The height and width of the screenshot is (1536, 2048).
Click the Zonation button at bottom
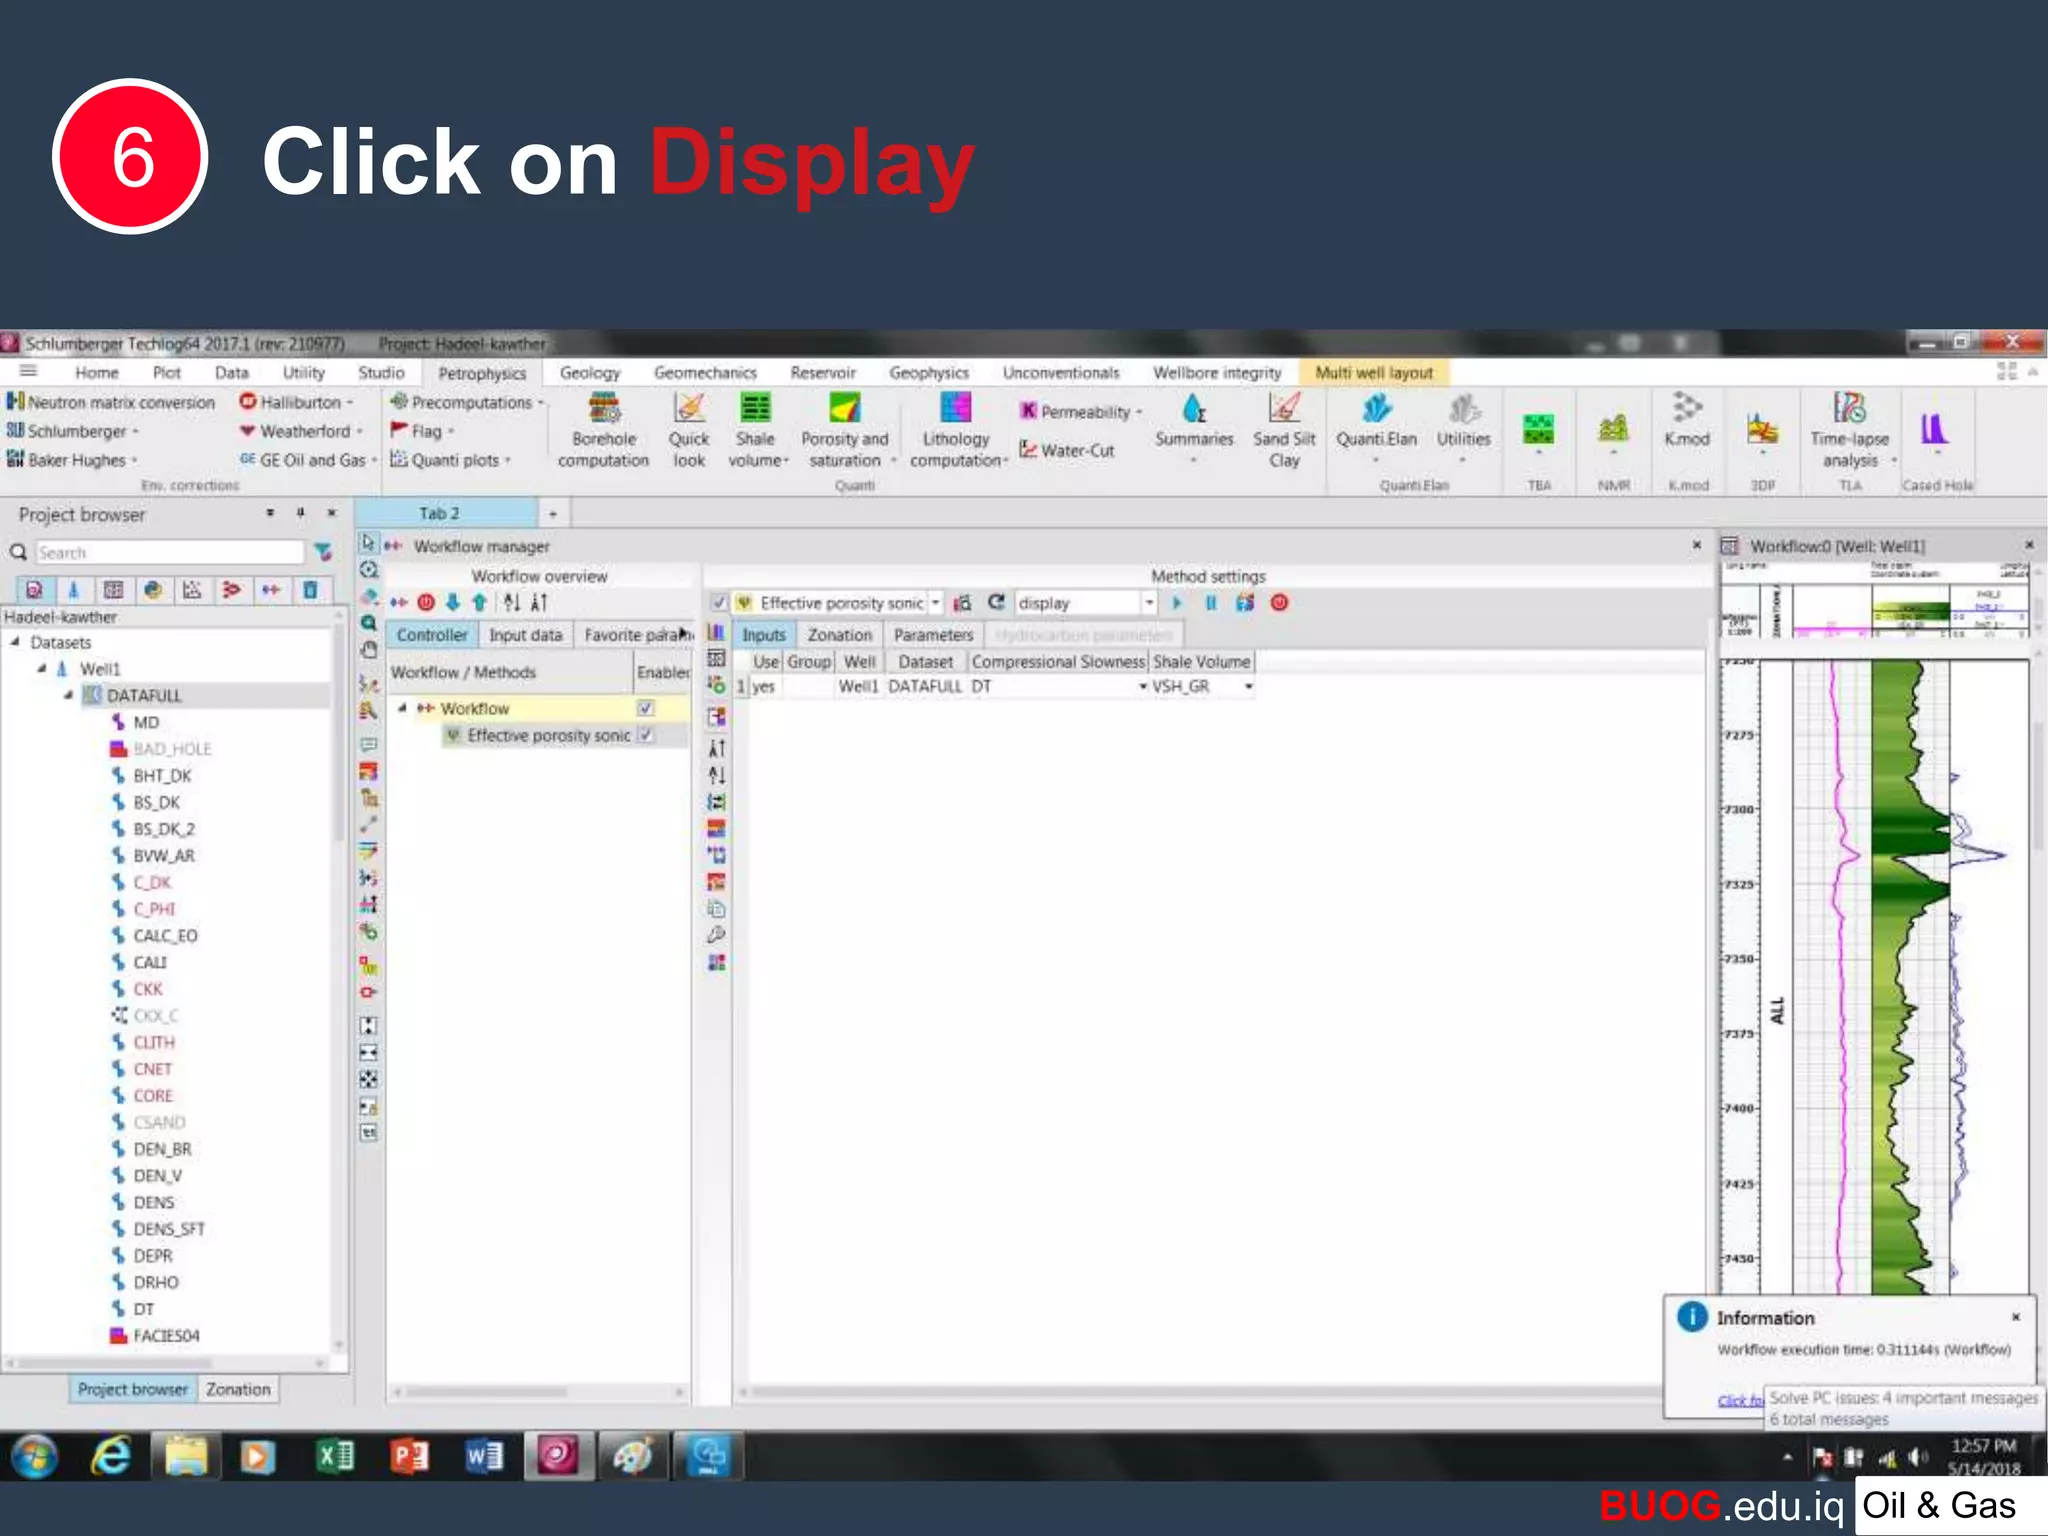tap(238, 1389)
